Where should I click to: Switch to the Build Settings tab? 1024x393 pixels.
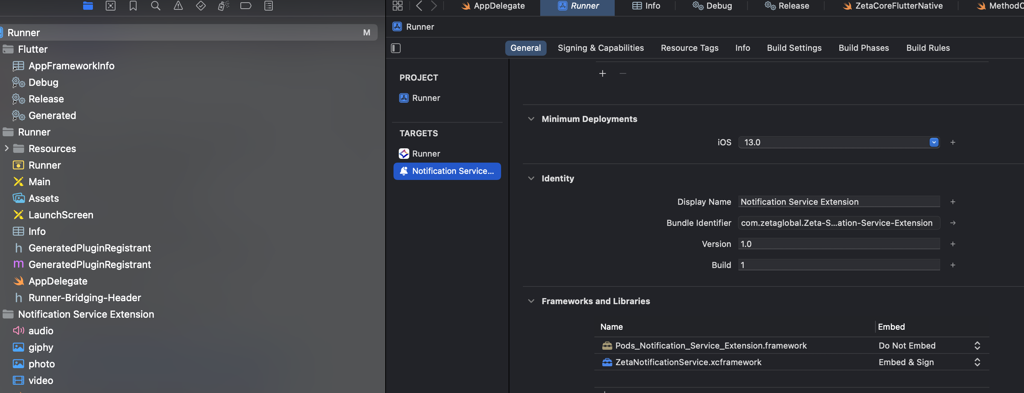(x=794, y=48)
